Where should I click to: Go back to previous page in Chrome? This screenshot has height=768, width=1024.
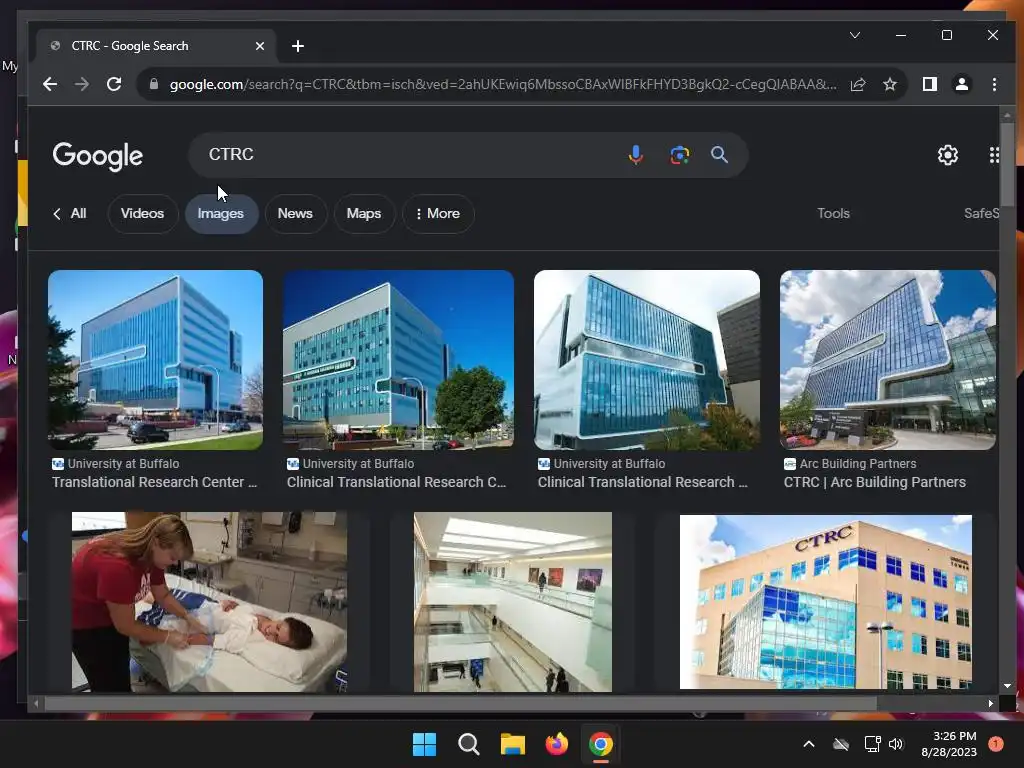click(50, 84)
